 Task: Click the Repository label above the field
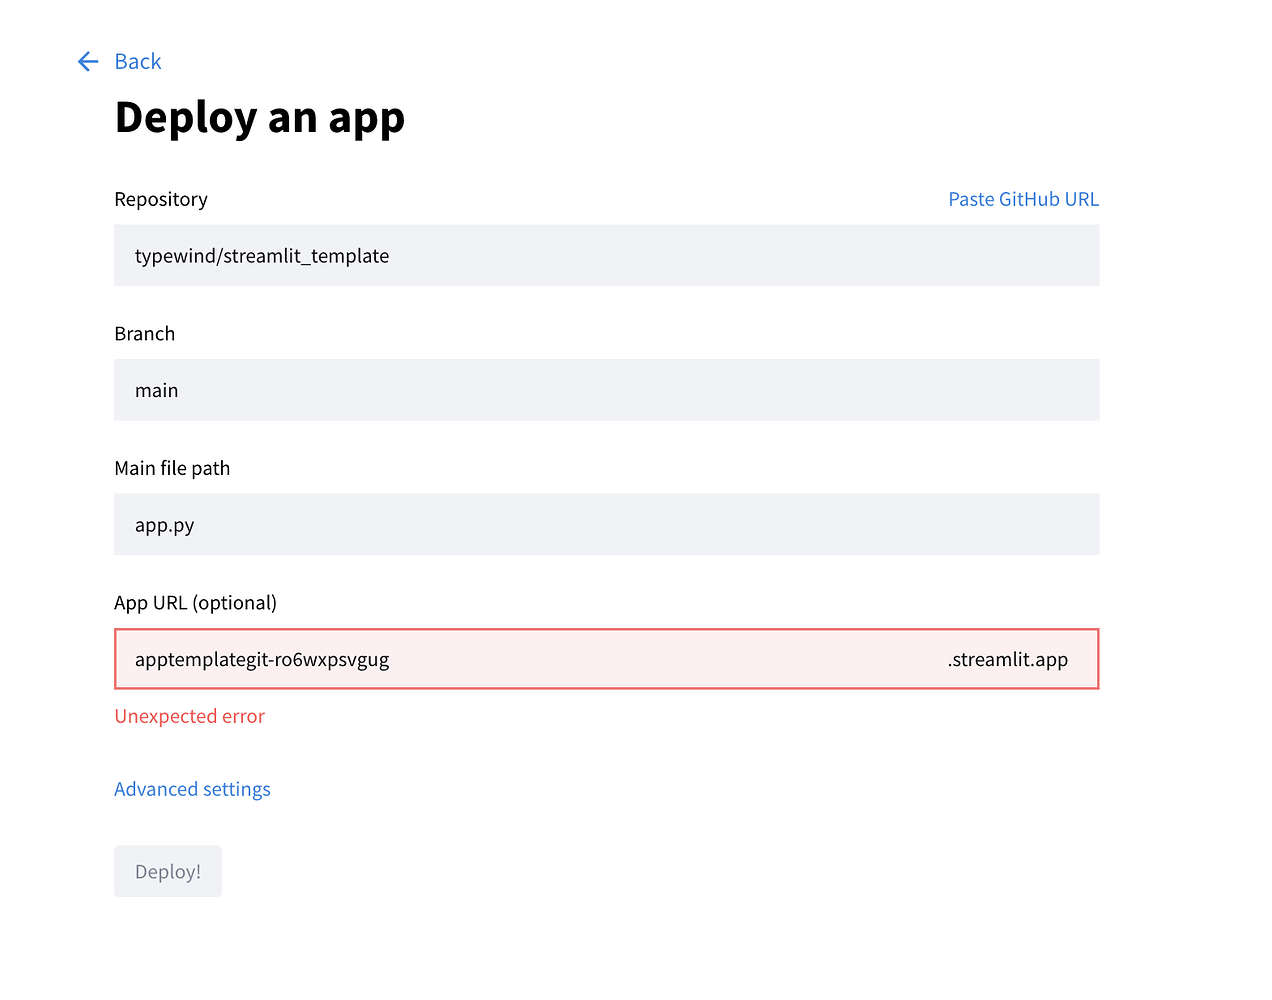click(160, 199)
